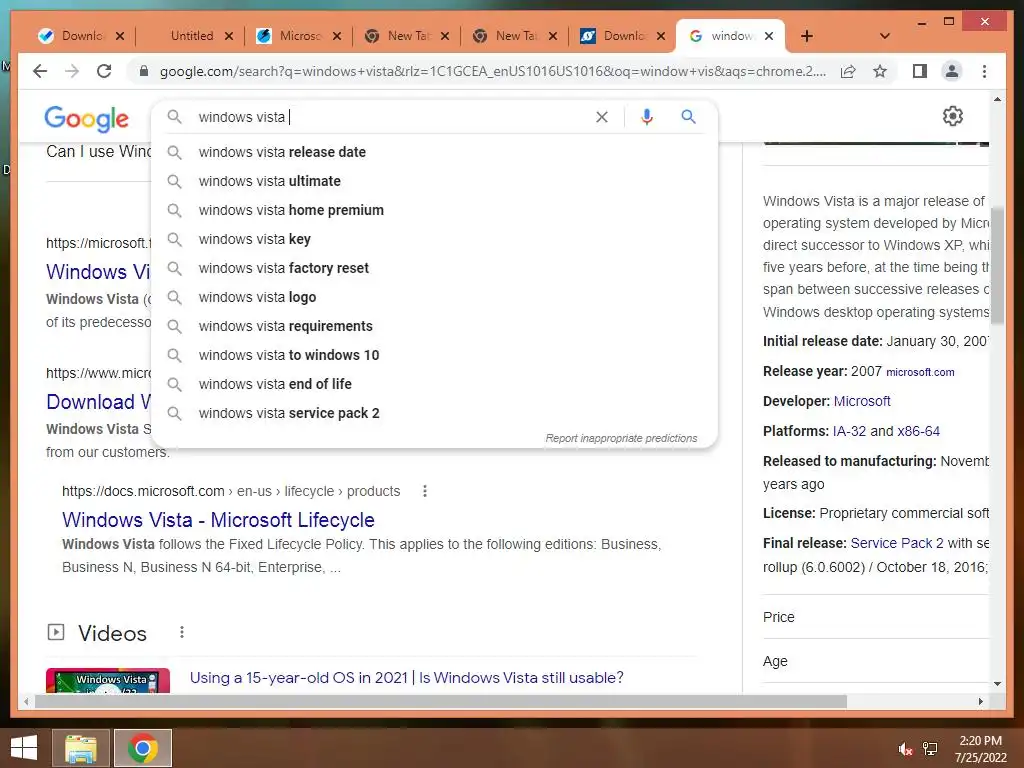
Task: Click the Service Pack 2 link
Action: pos(897,543)
